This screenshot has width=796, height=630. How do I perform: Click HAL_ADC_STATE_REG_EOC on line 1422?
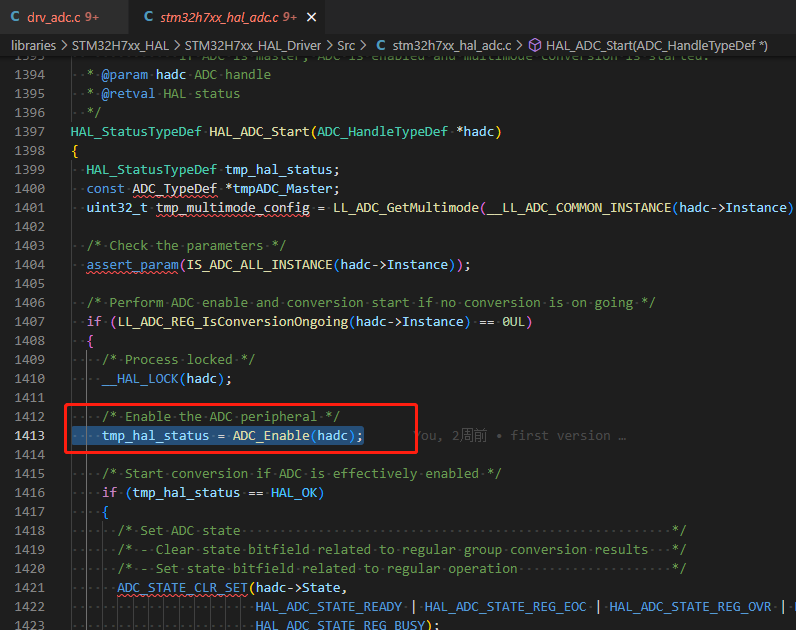pyautogui.click(x=505, y=607)
